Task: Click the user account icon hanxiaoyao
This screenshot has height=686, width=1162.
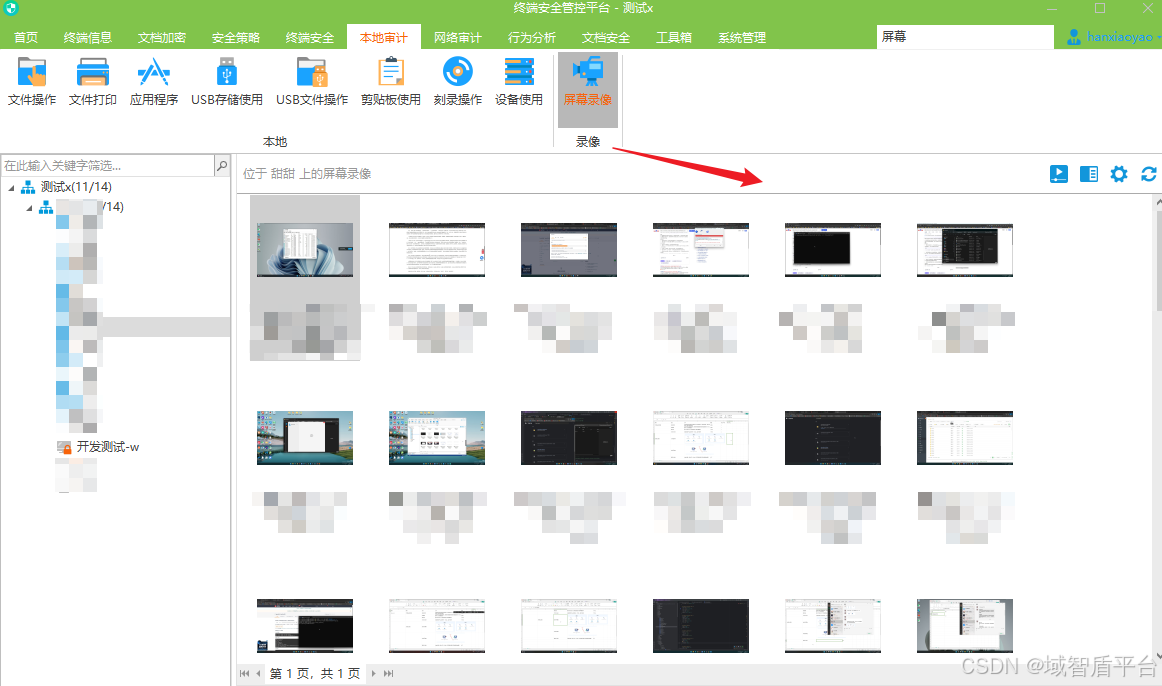Action: [x=1074, y=36]
